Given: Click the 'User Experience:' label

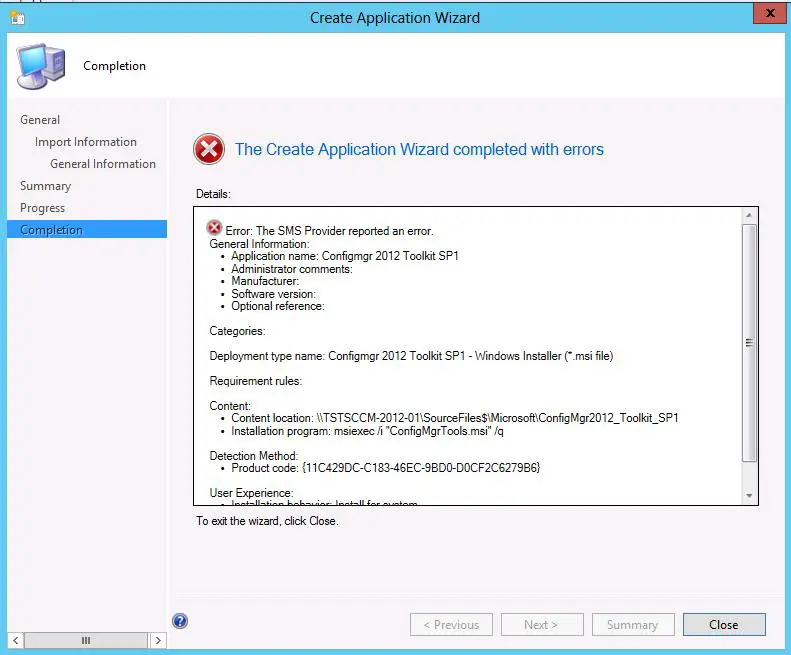Looking at the screenshot, I should [x=251, y=493].
